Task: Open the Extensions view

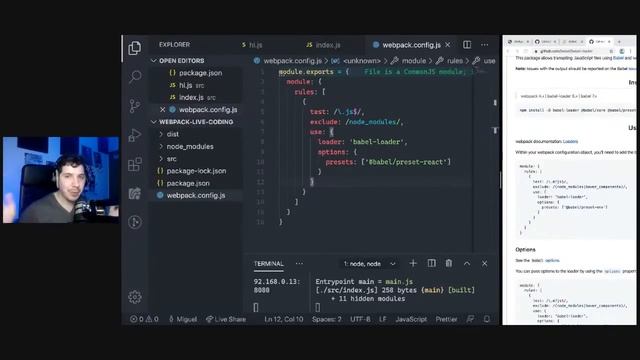Action: click(x=135, y=164)
